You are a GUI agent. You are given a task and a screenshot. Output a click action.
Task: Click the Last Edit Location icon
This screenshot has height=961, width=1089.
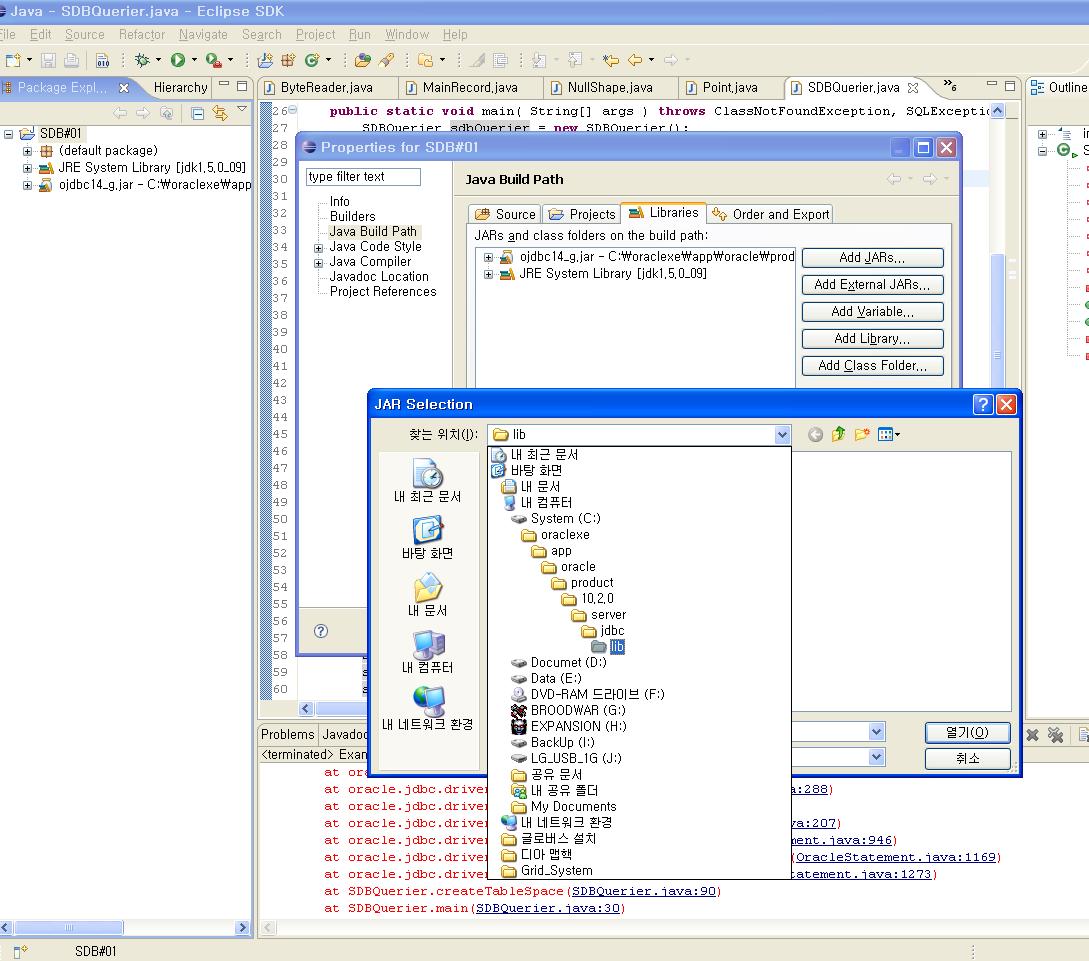pyautogui.click(x=610, y=60)
